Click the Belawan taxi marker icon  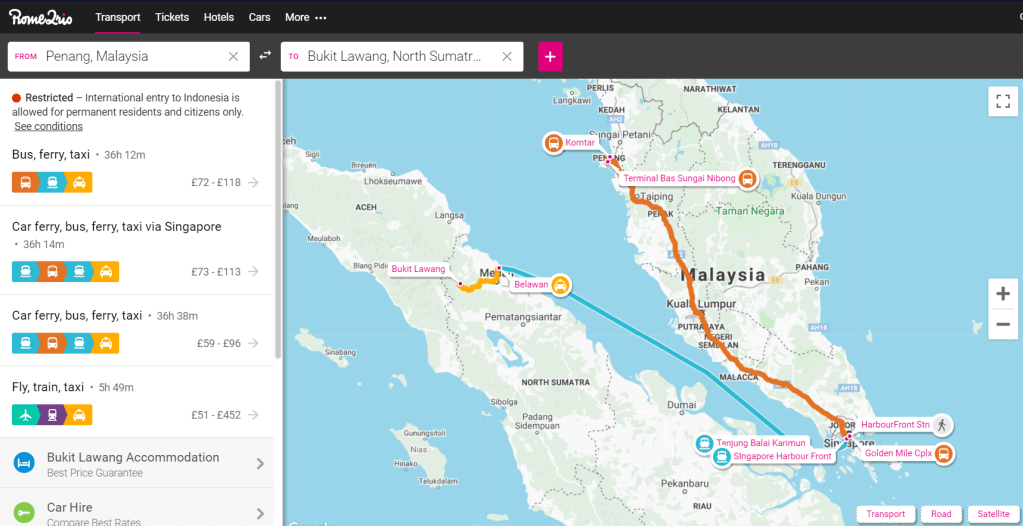(x=561, y=285)
